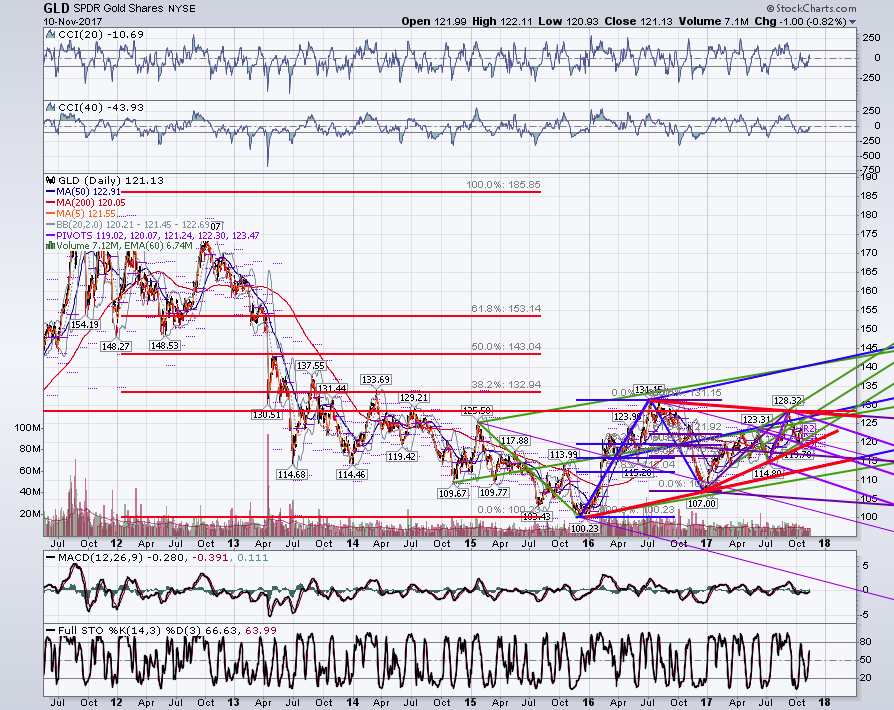
Task: Click the 148.53 low price label
Action: click(x=164, y=346)
